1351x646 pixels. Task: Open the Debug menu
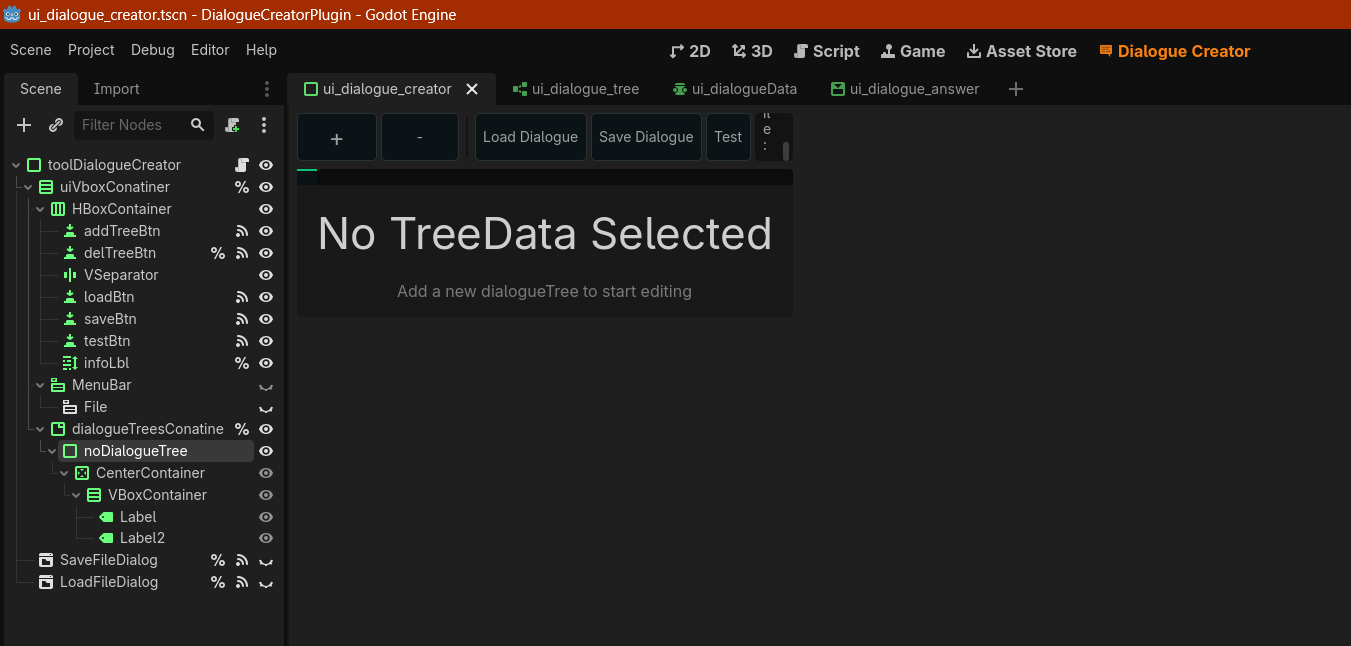(153, 50)
